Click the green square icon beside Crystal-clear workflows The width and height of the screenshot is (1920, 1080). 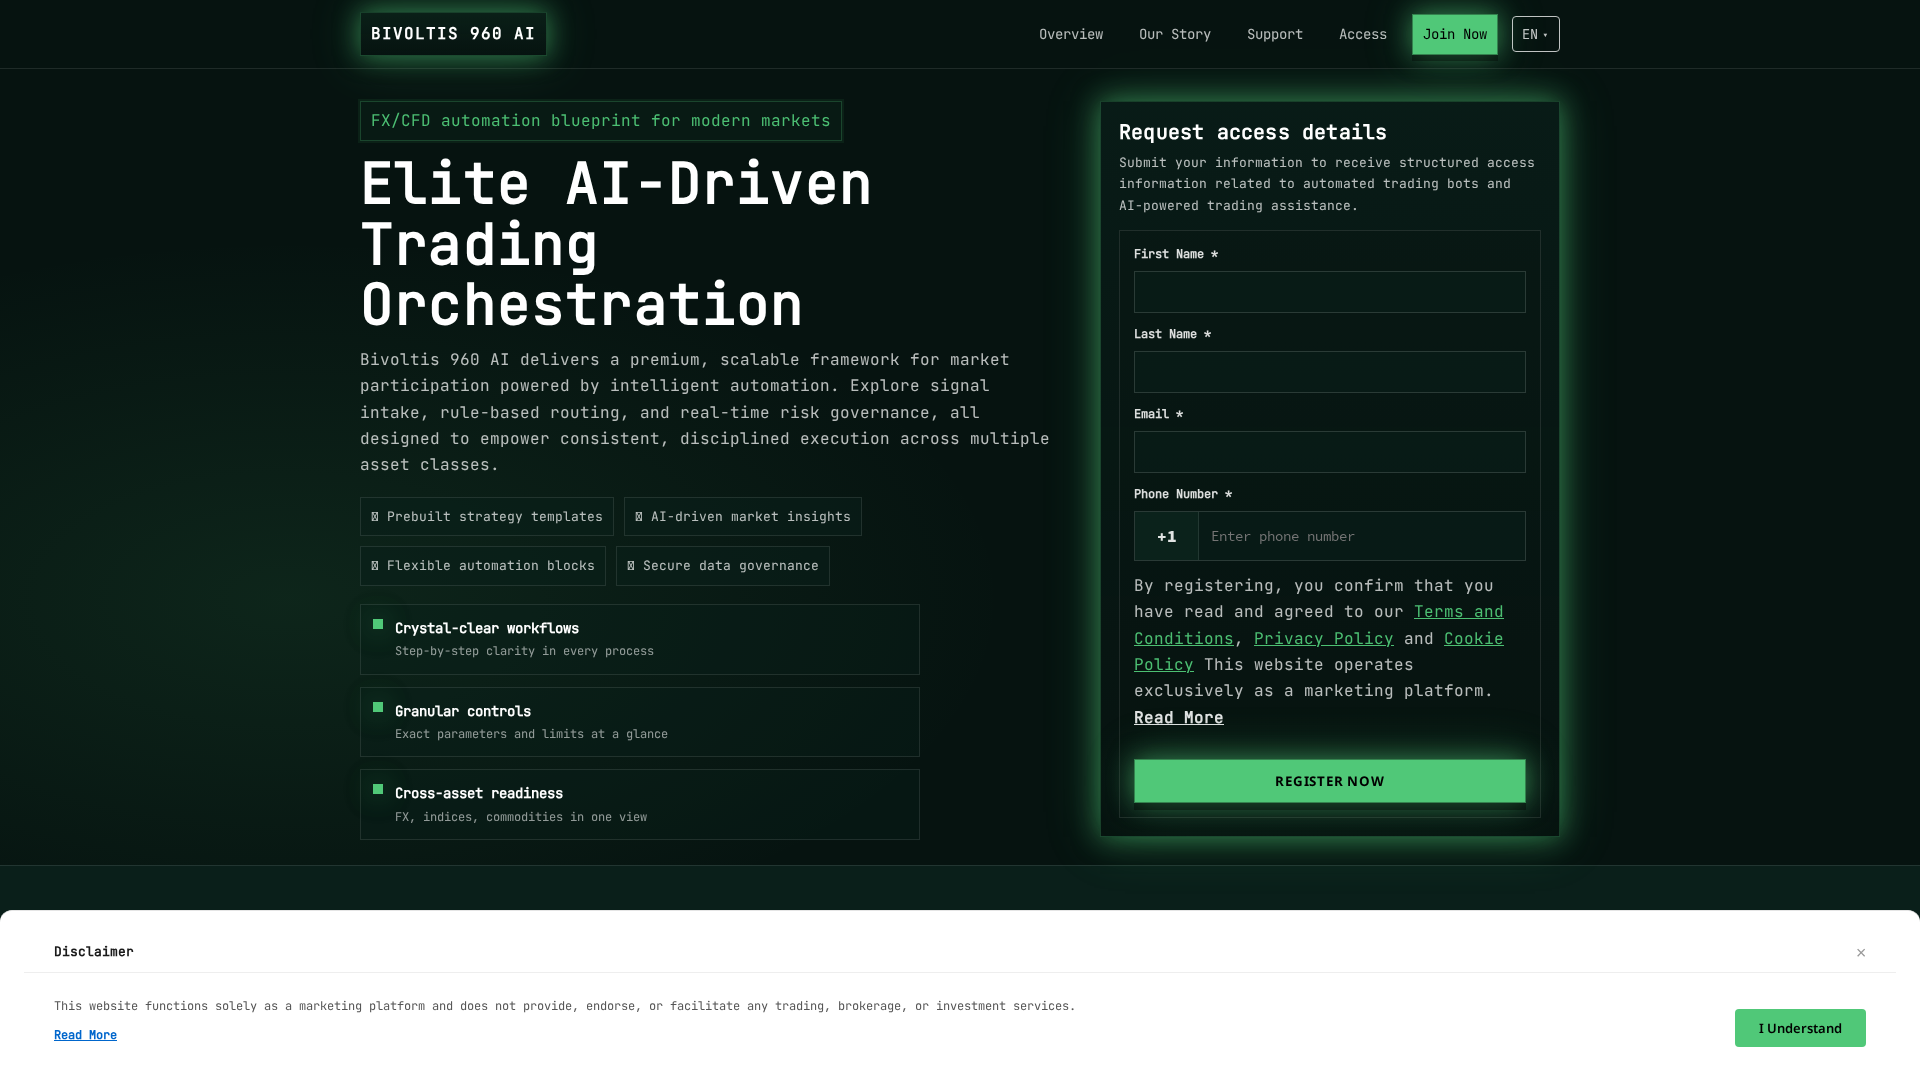pos(378,624)
